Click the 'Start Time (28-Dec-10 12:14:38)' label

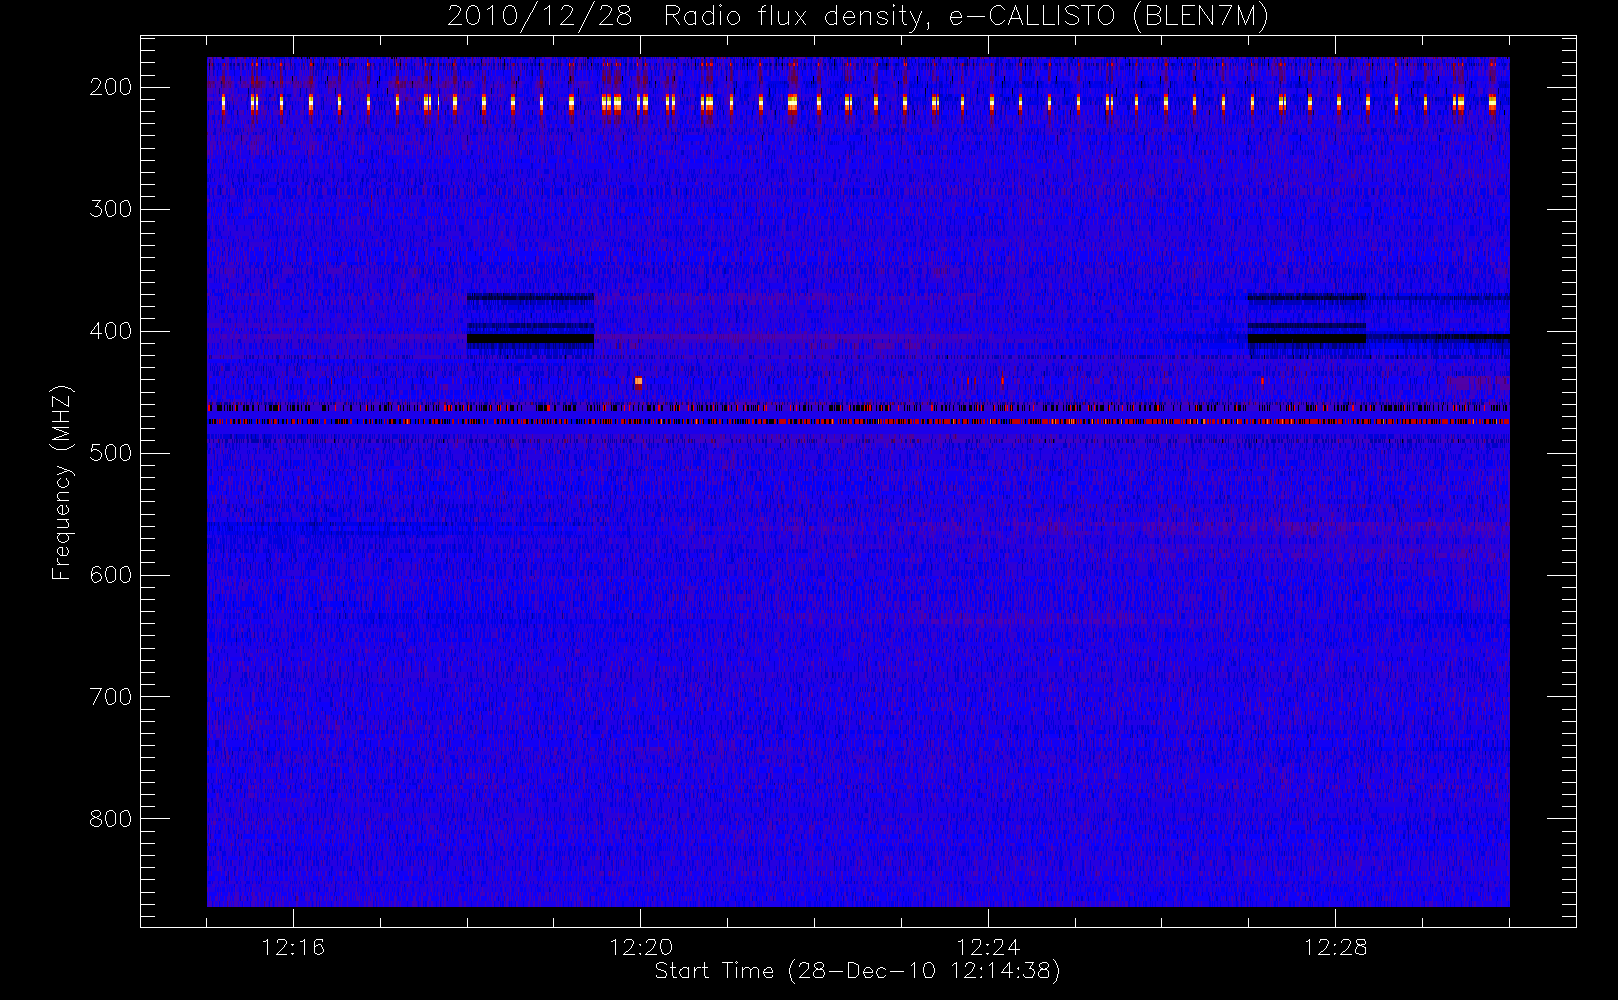pos(857,971)
